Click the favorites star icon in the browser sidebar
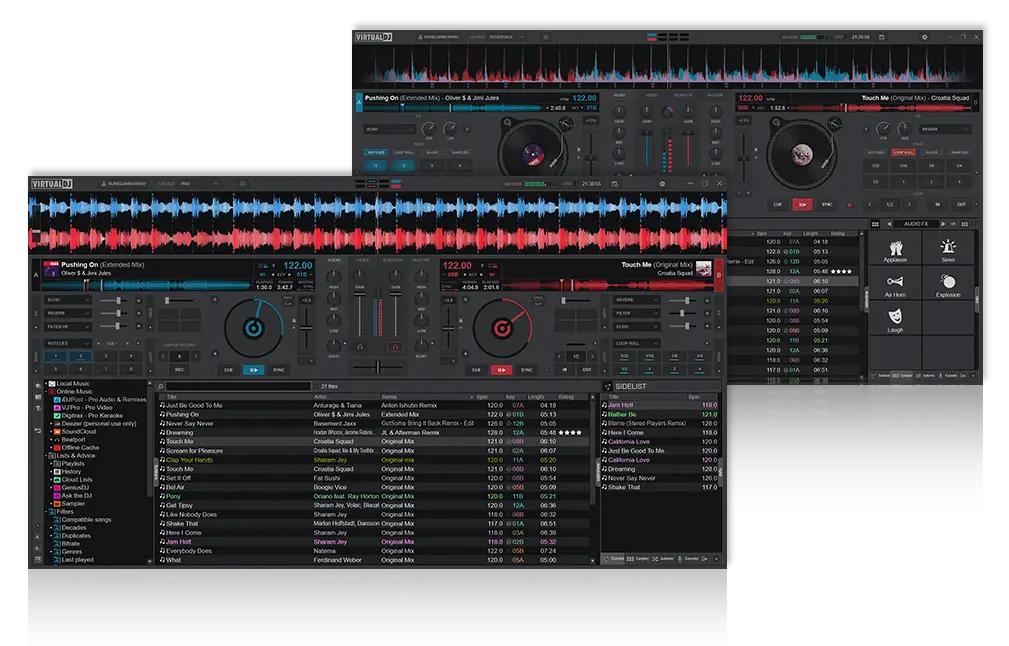This screenshot has width=1009, height=646. 38,385
